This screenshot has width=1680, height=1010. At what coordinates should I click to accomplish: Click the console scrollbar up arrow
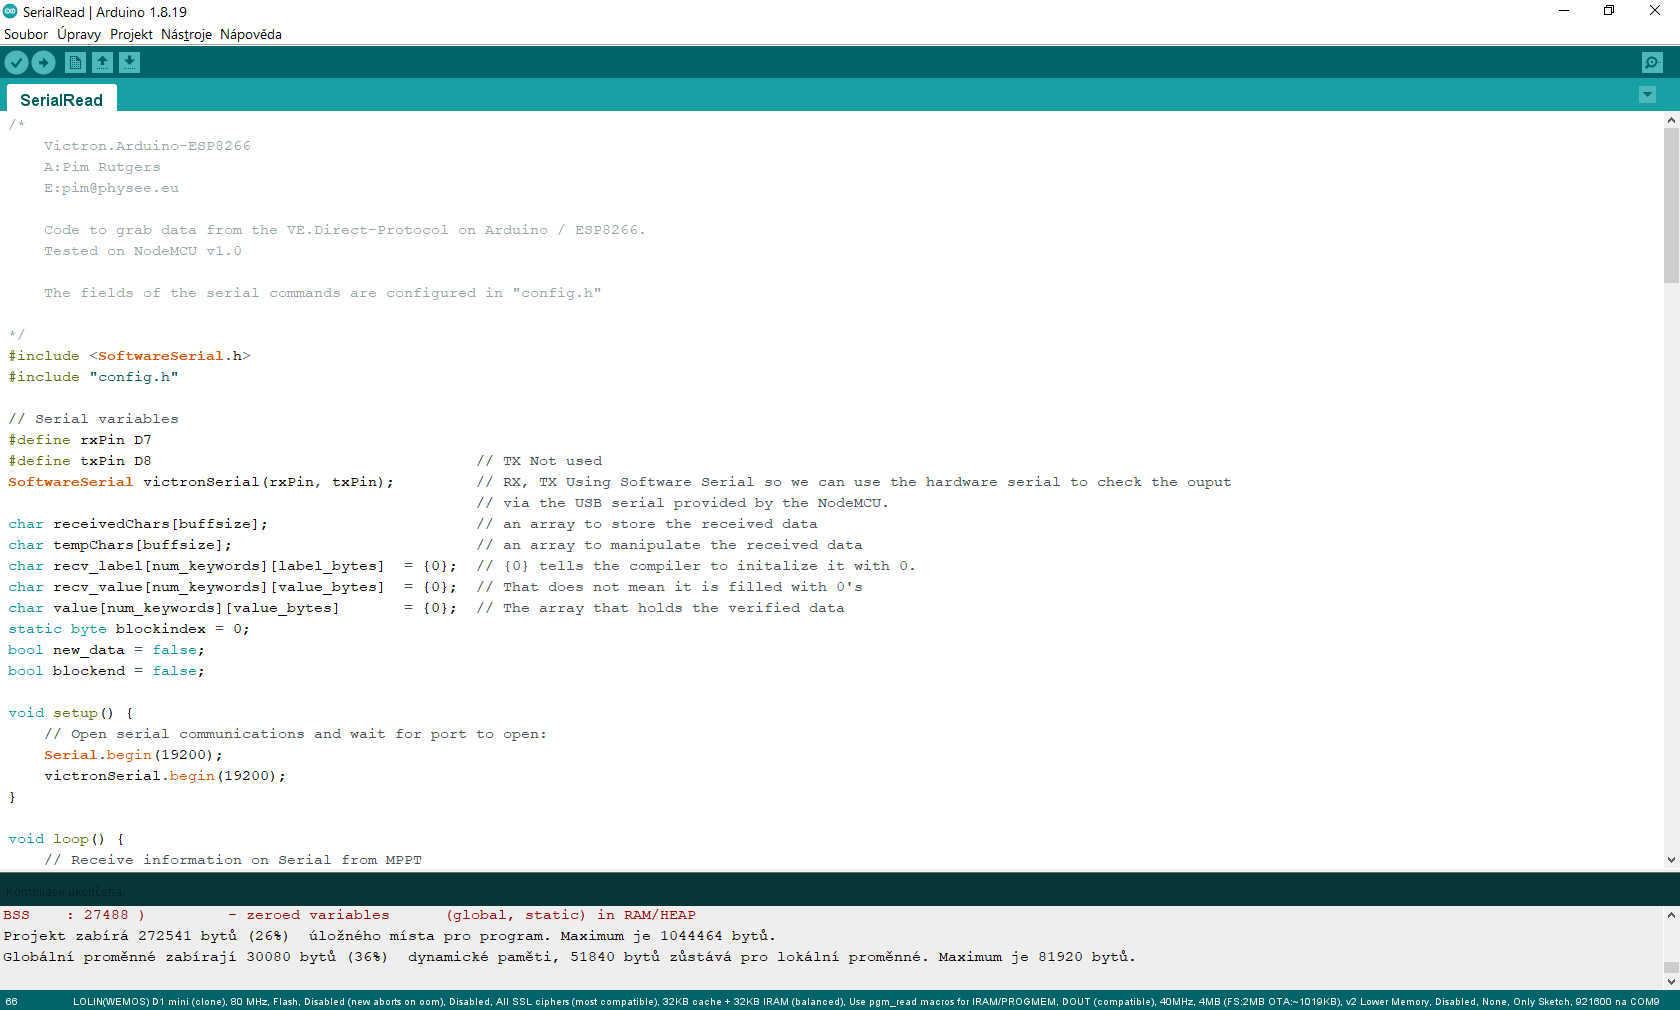click(1671, 915)
